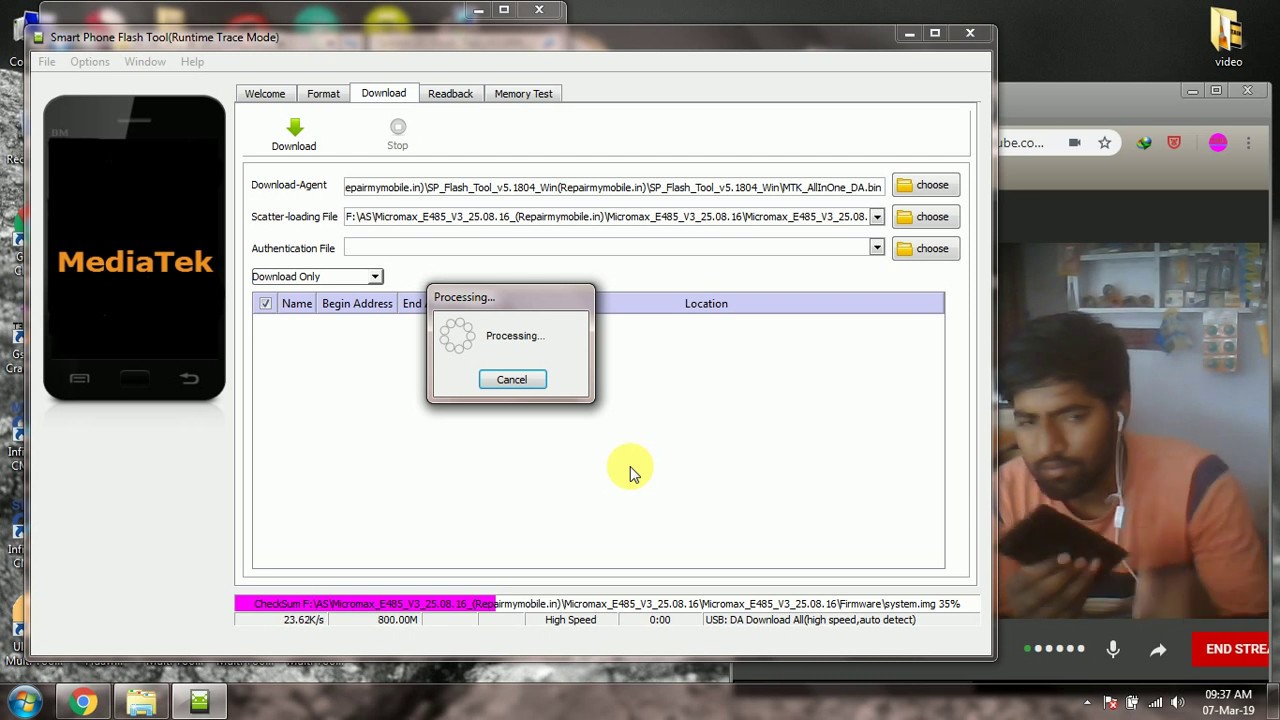Screen dimensions: 1280x720
Task: Click the share arrow in the stream window
Action: tap(1158, 650)
